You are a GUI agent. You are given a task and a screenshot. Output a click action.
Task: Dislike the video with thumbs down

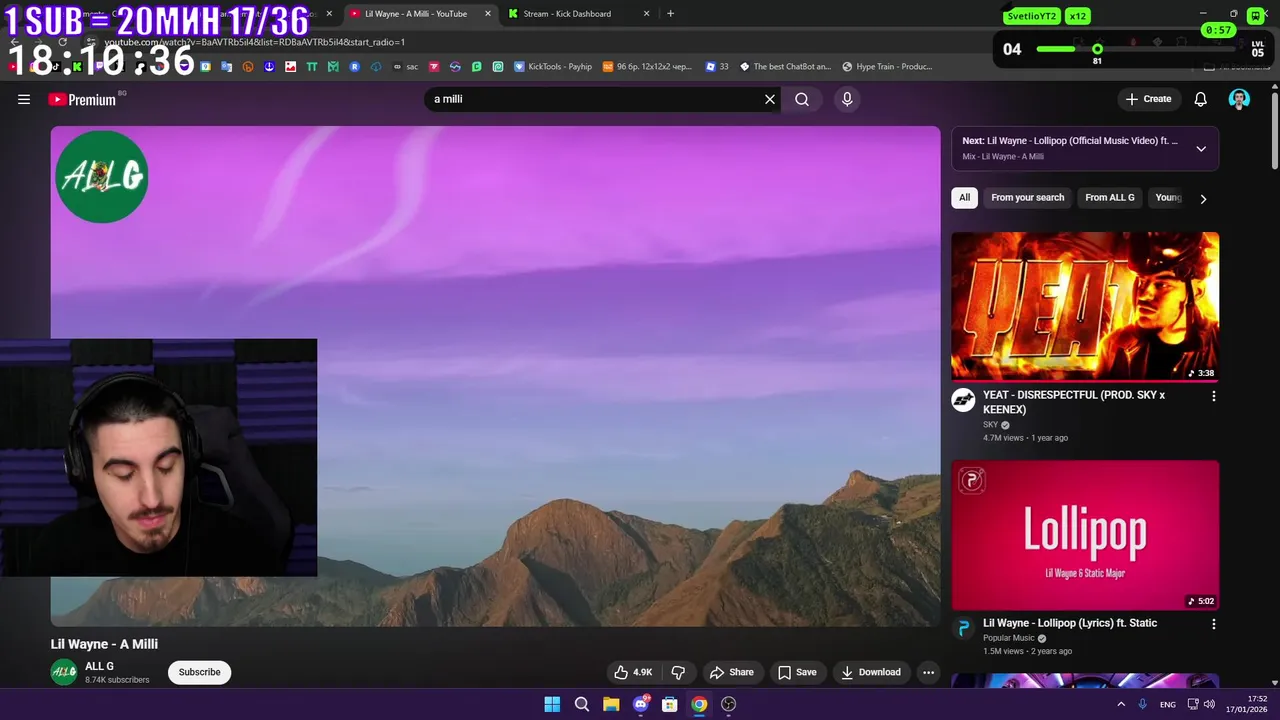(678, 672)
